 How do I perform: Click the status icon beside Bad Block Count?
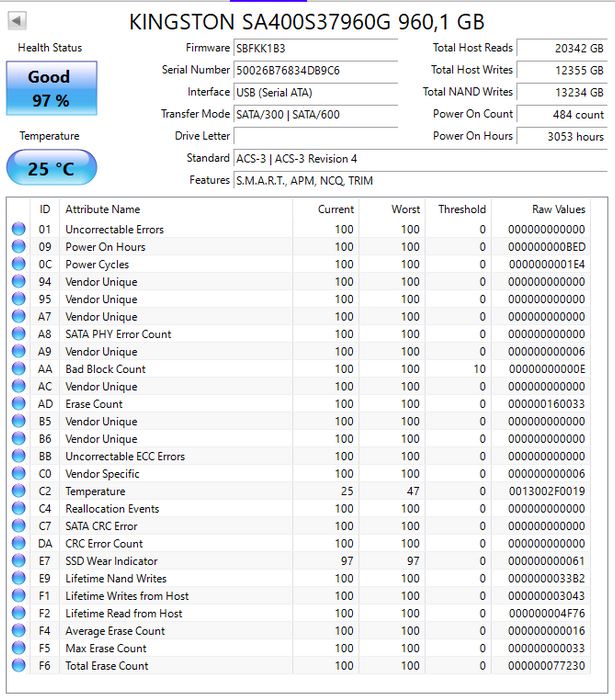click(18, 369)
